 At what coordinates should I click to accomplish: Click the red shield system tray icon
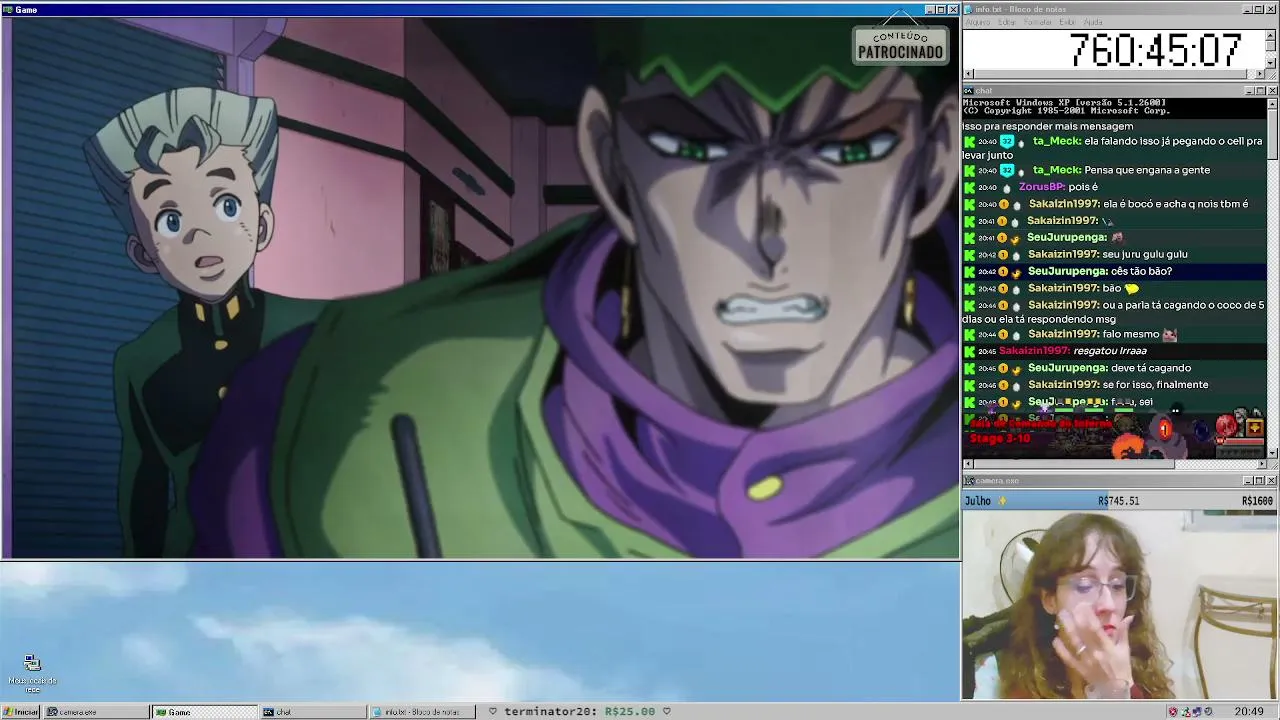pos(1173,712)
